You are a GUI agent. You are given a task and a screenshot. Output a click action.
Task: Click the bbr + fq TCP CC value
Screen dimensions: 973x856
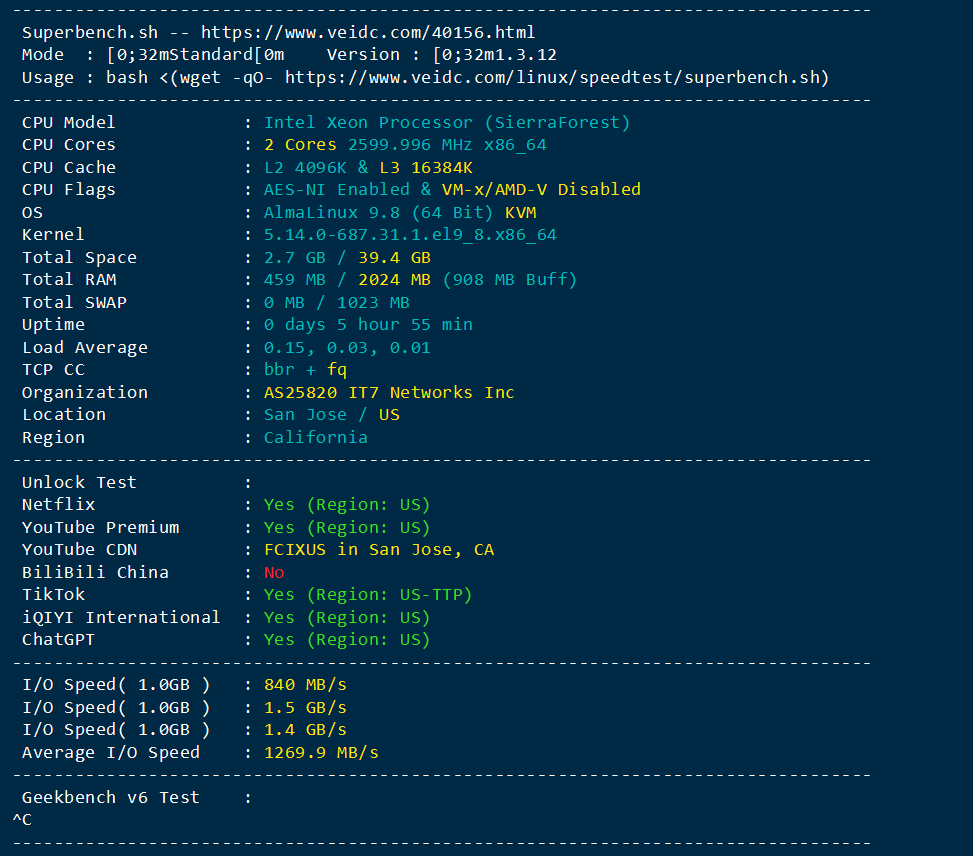click(x=305, y=370)
